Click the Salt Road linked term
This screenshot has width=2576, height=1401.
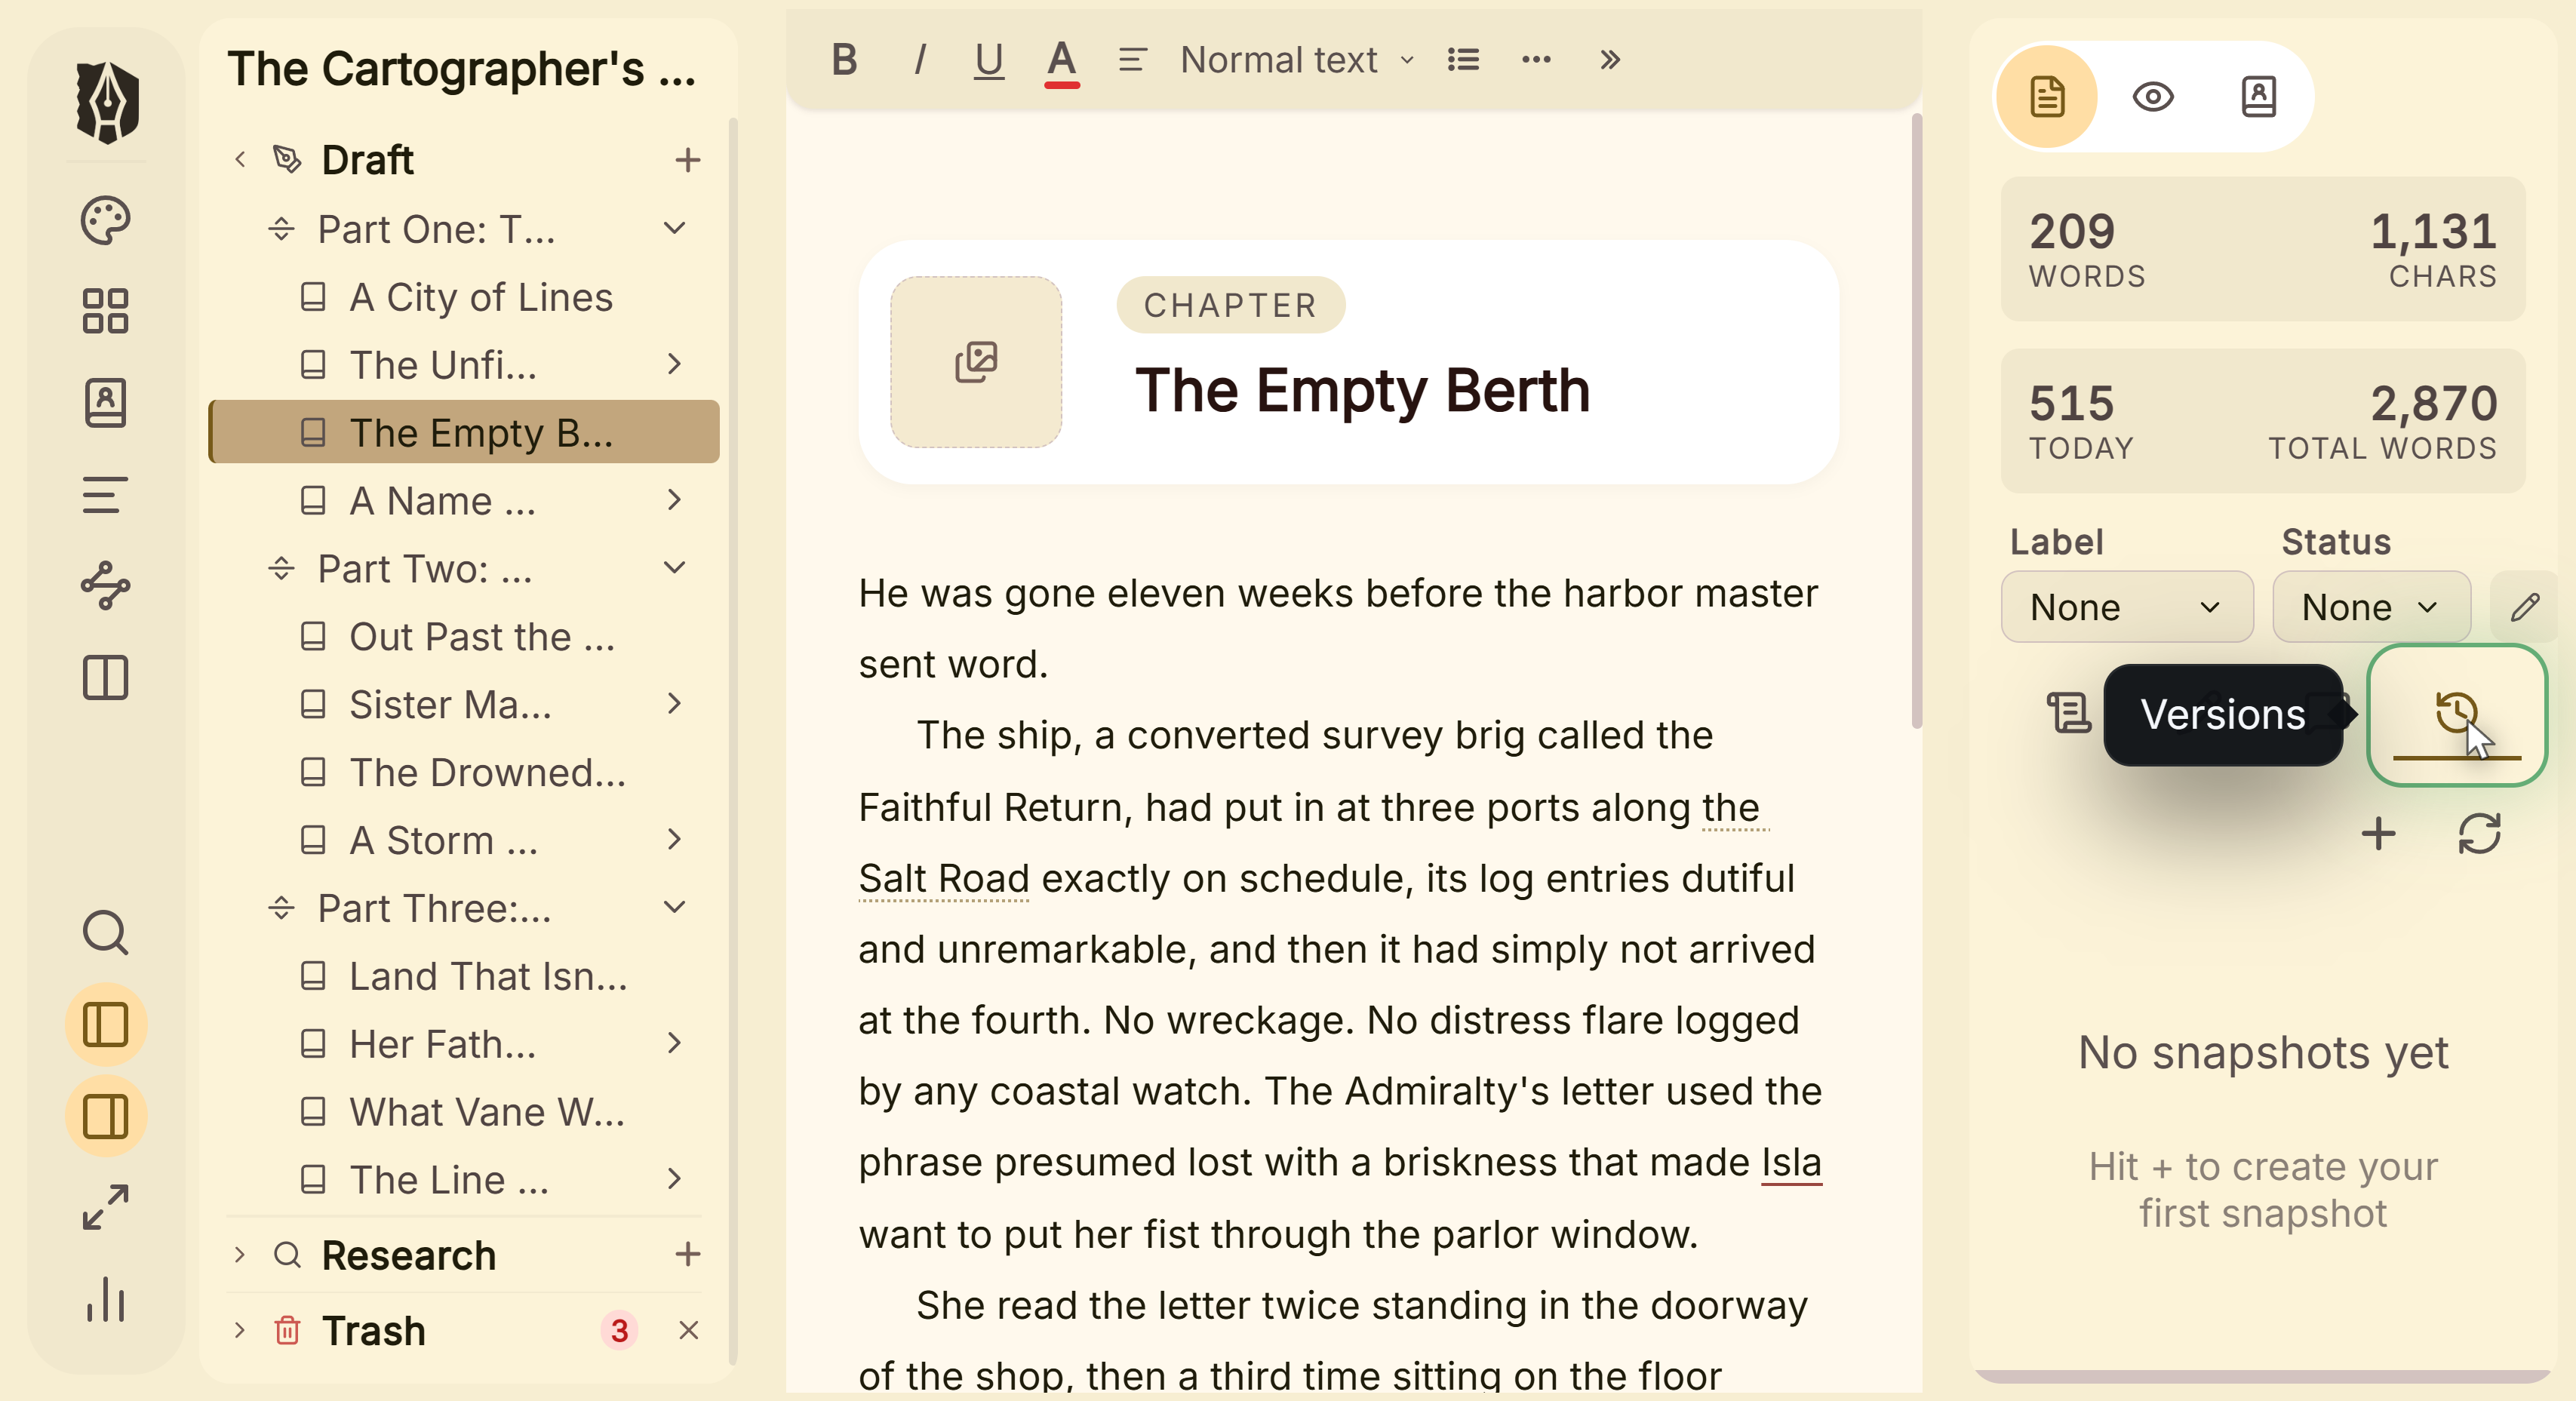coord(944,878)
